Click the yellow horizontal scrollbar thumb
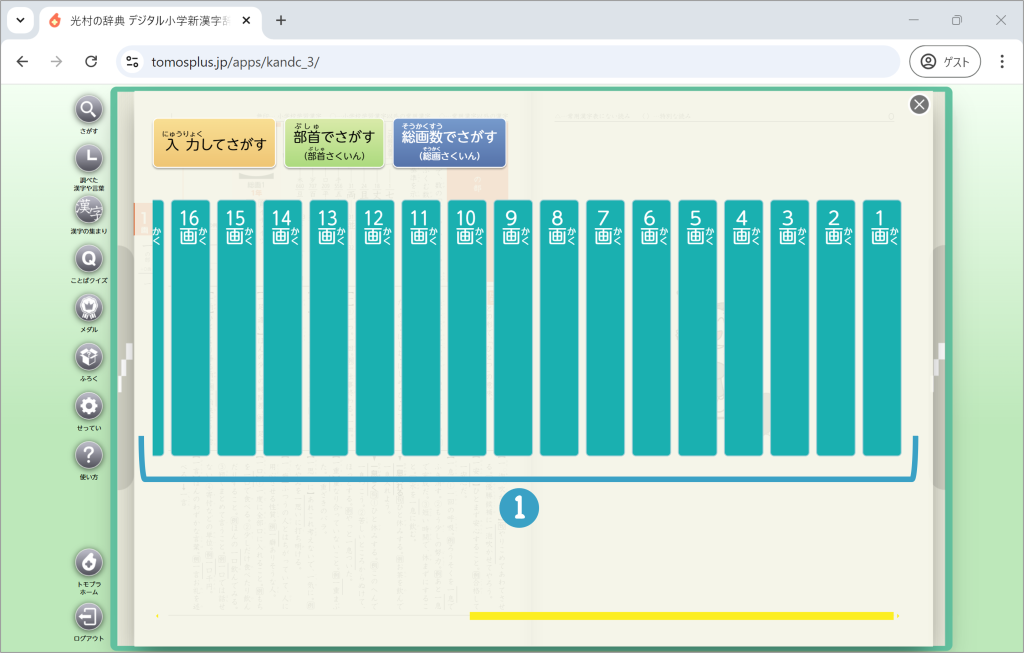1024x653 pixels. point(682,616)
